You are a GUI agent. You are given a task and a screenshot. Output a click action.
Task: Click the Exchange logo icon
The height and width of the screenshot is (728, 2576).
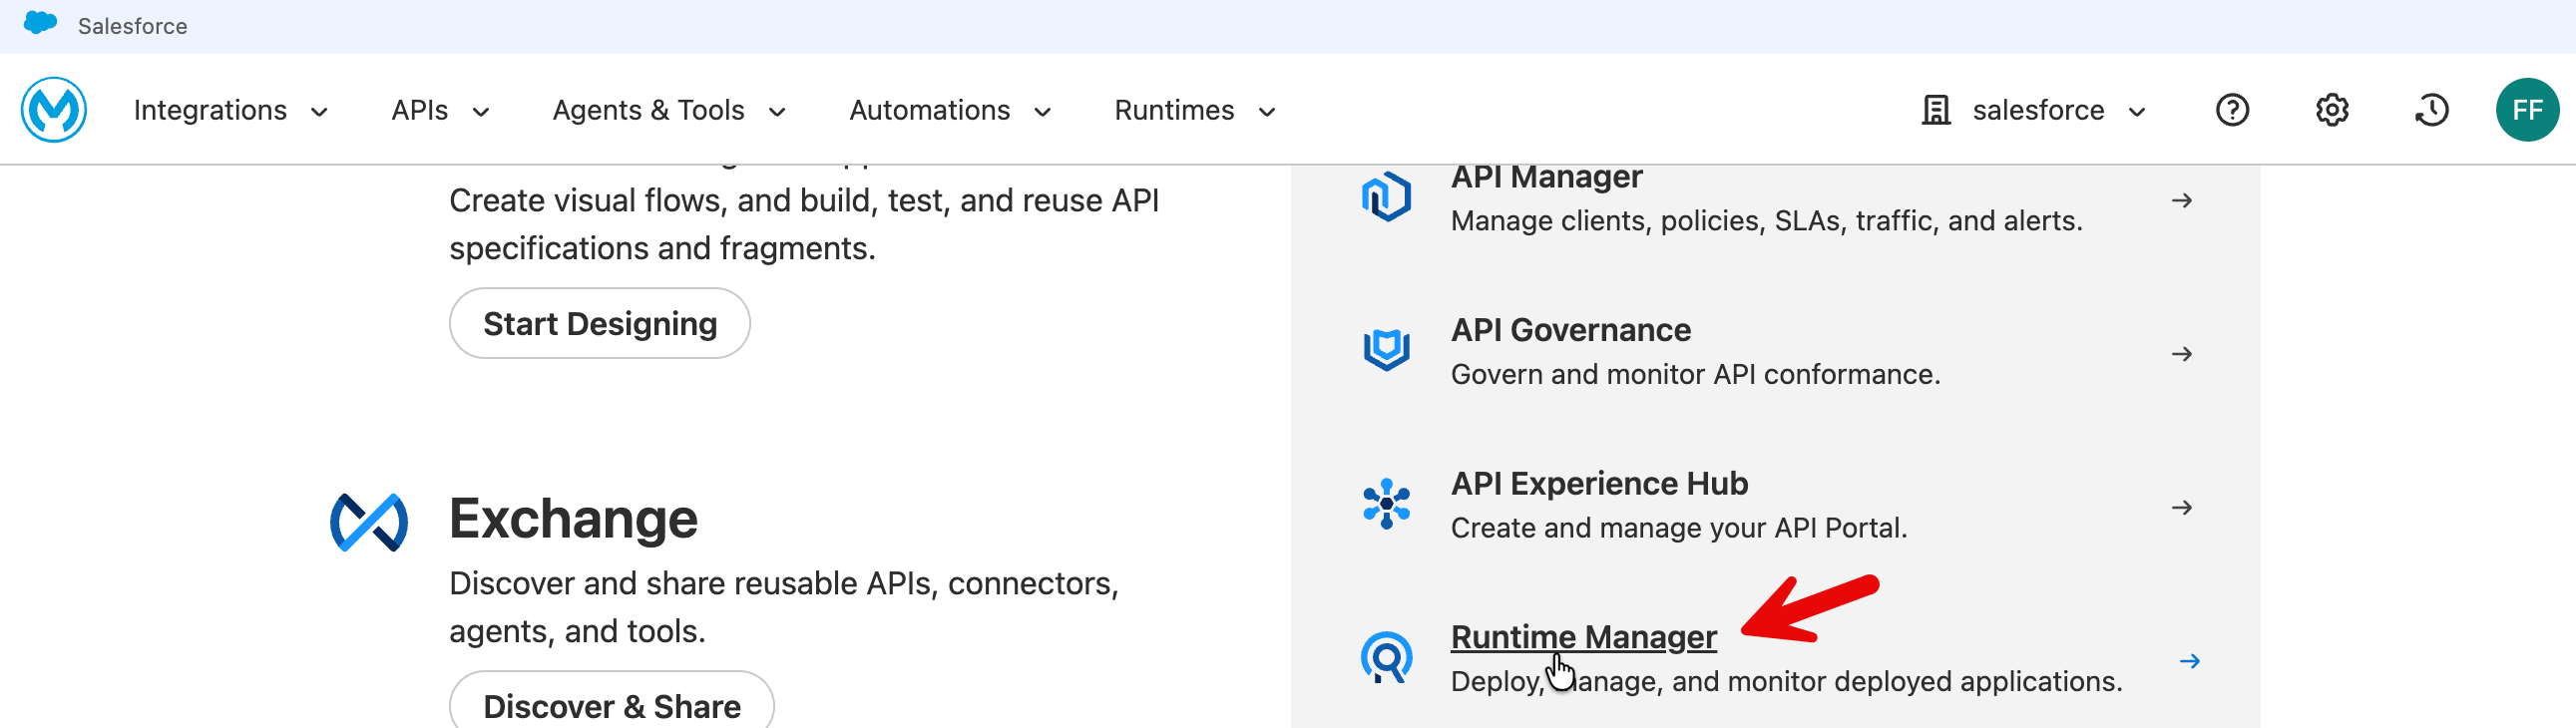tap(369, 522)
